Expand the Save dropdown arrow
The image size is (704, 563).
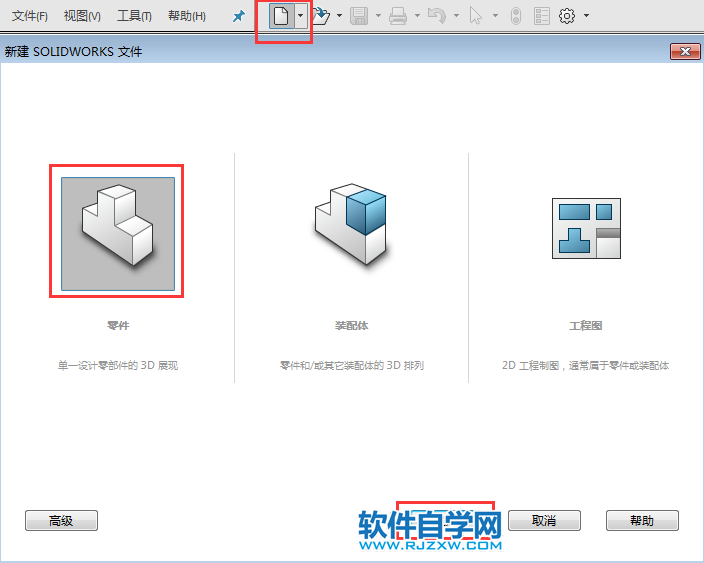(378, 16)
